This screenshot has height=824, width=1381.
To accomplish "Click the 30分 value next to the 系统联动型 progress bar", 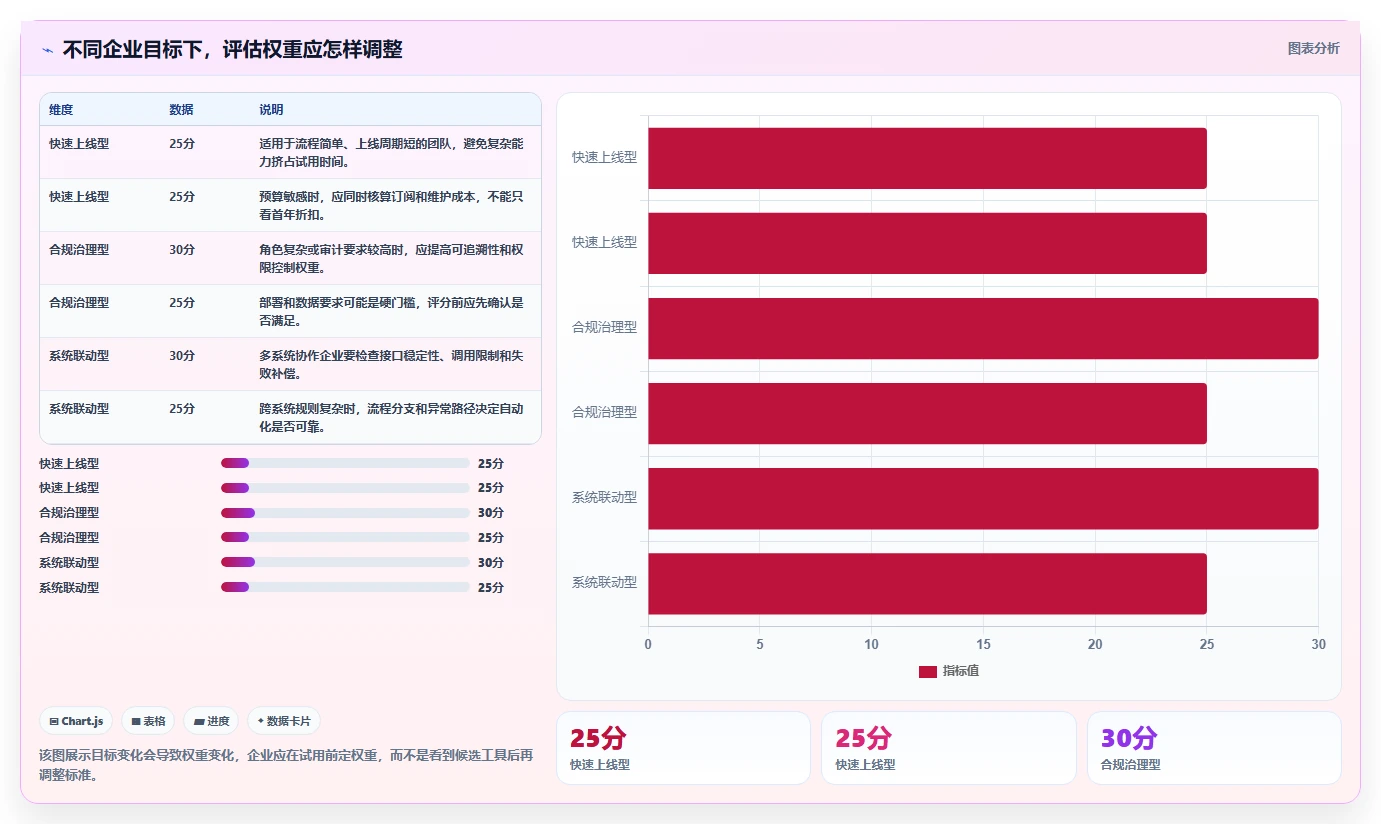I will click(x=491, y=562).
